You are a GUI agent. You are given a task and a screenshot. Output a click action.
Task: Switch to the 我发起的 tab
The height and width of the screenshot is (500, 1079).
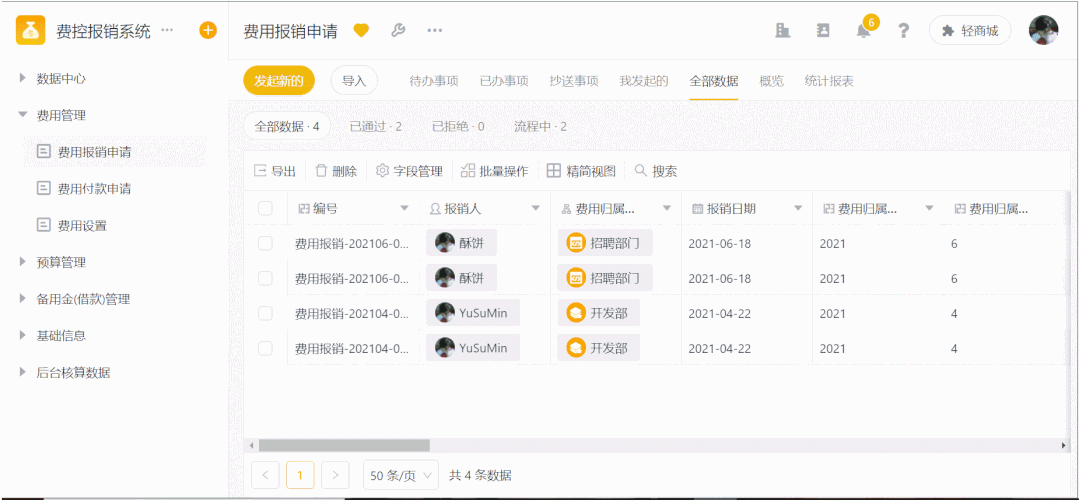click(x=644, y=80)
